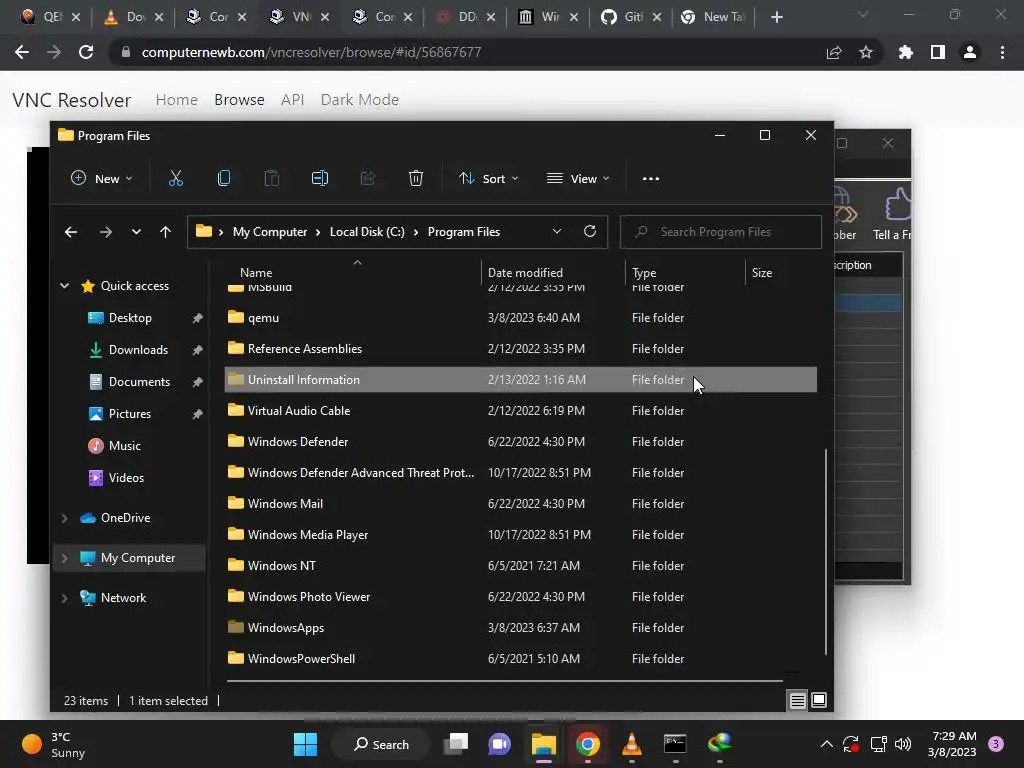Image resolution: width=1024 pixels, height=768 pixels.
Task: Click the VNC Resolver site title
Action: pyautogui.click(x=72, y=100)
